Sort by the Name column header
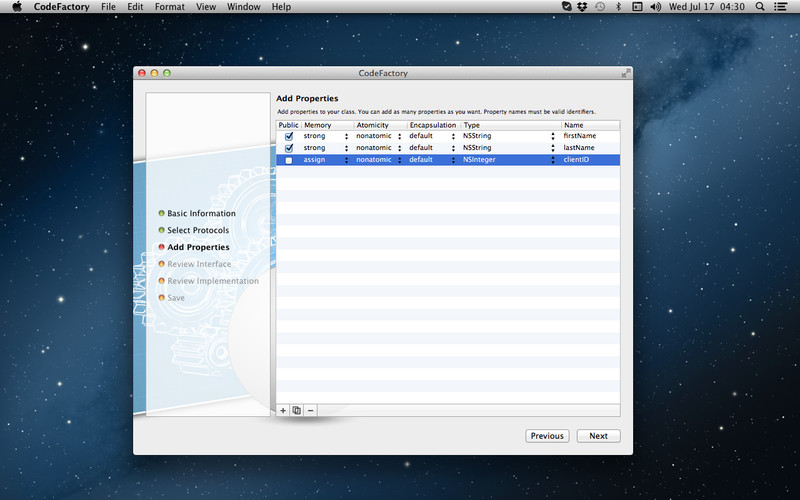 [591, 125]
